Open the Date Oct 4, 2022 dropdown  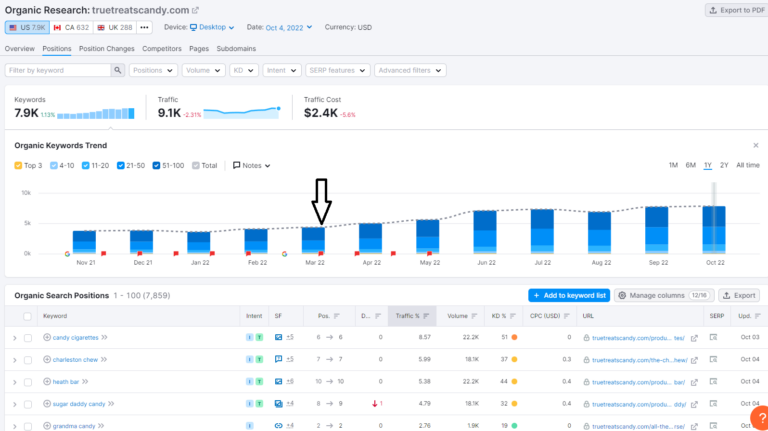pyautogui.click(x=289, y=28)
